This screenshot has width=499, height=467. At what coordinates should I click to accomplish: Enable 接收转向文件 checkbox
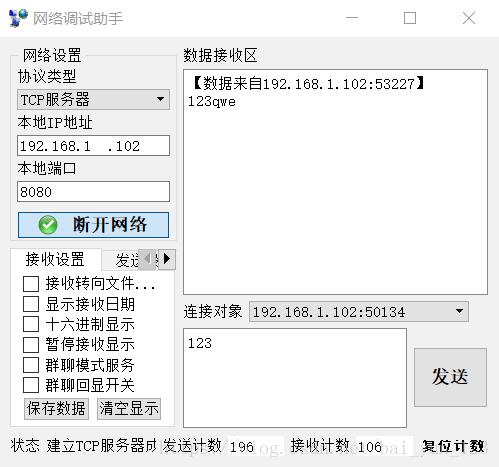click(31, 284)
